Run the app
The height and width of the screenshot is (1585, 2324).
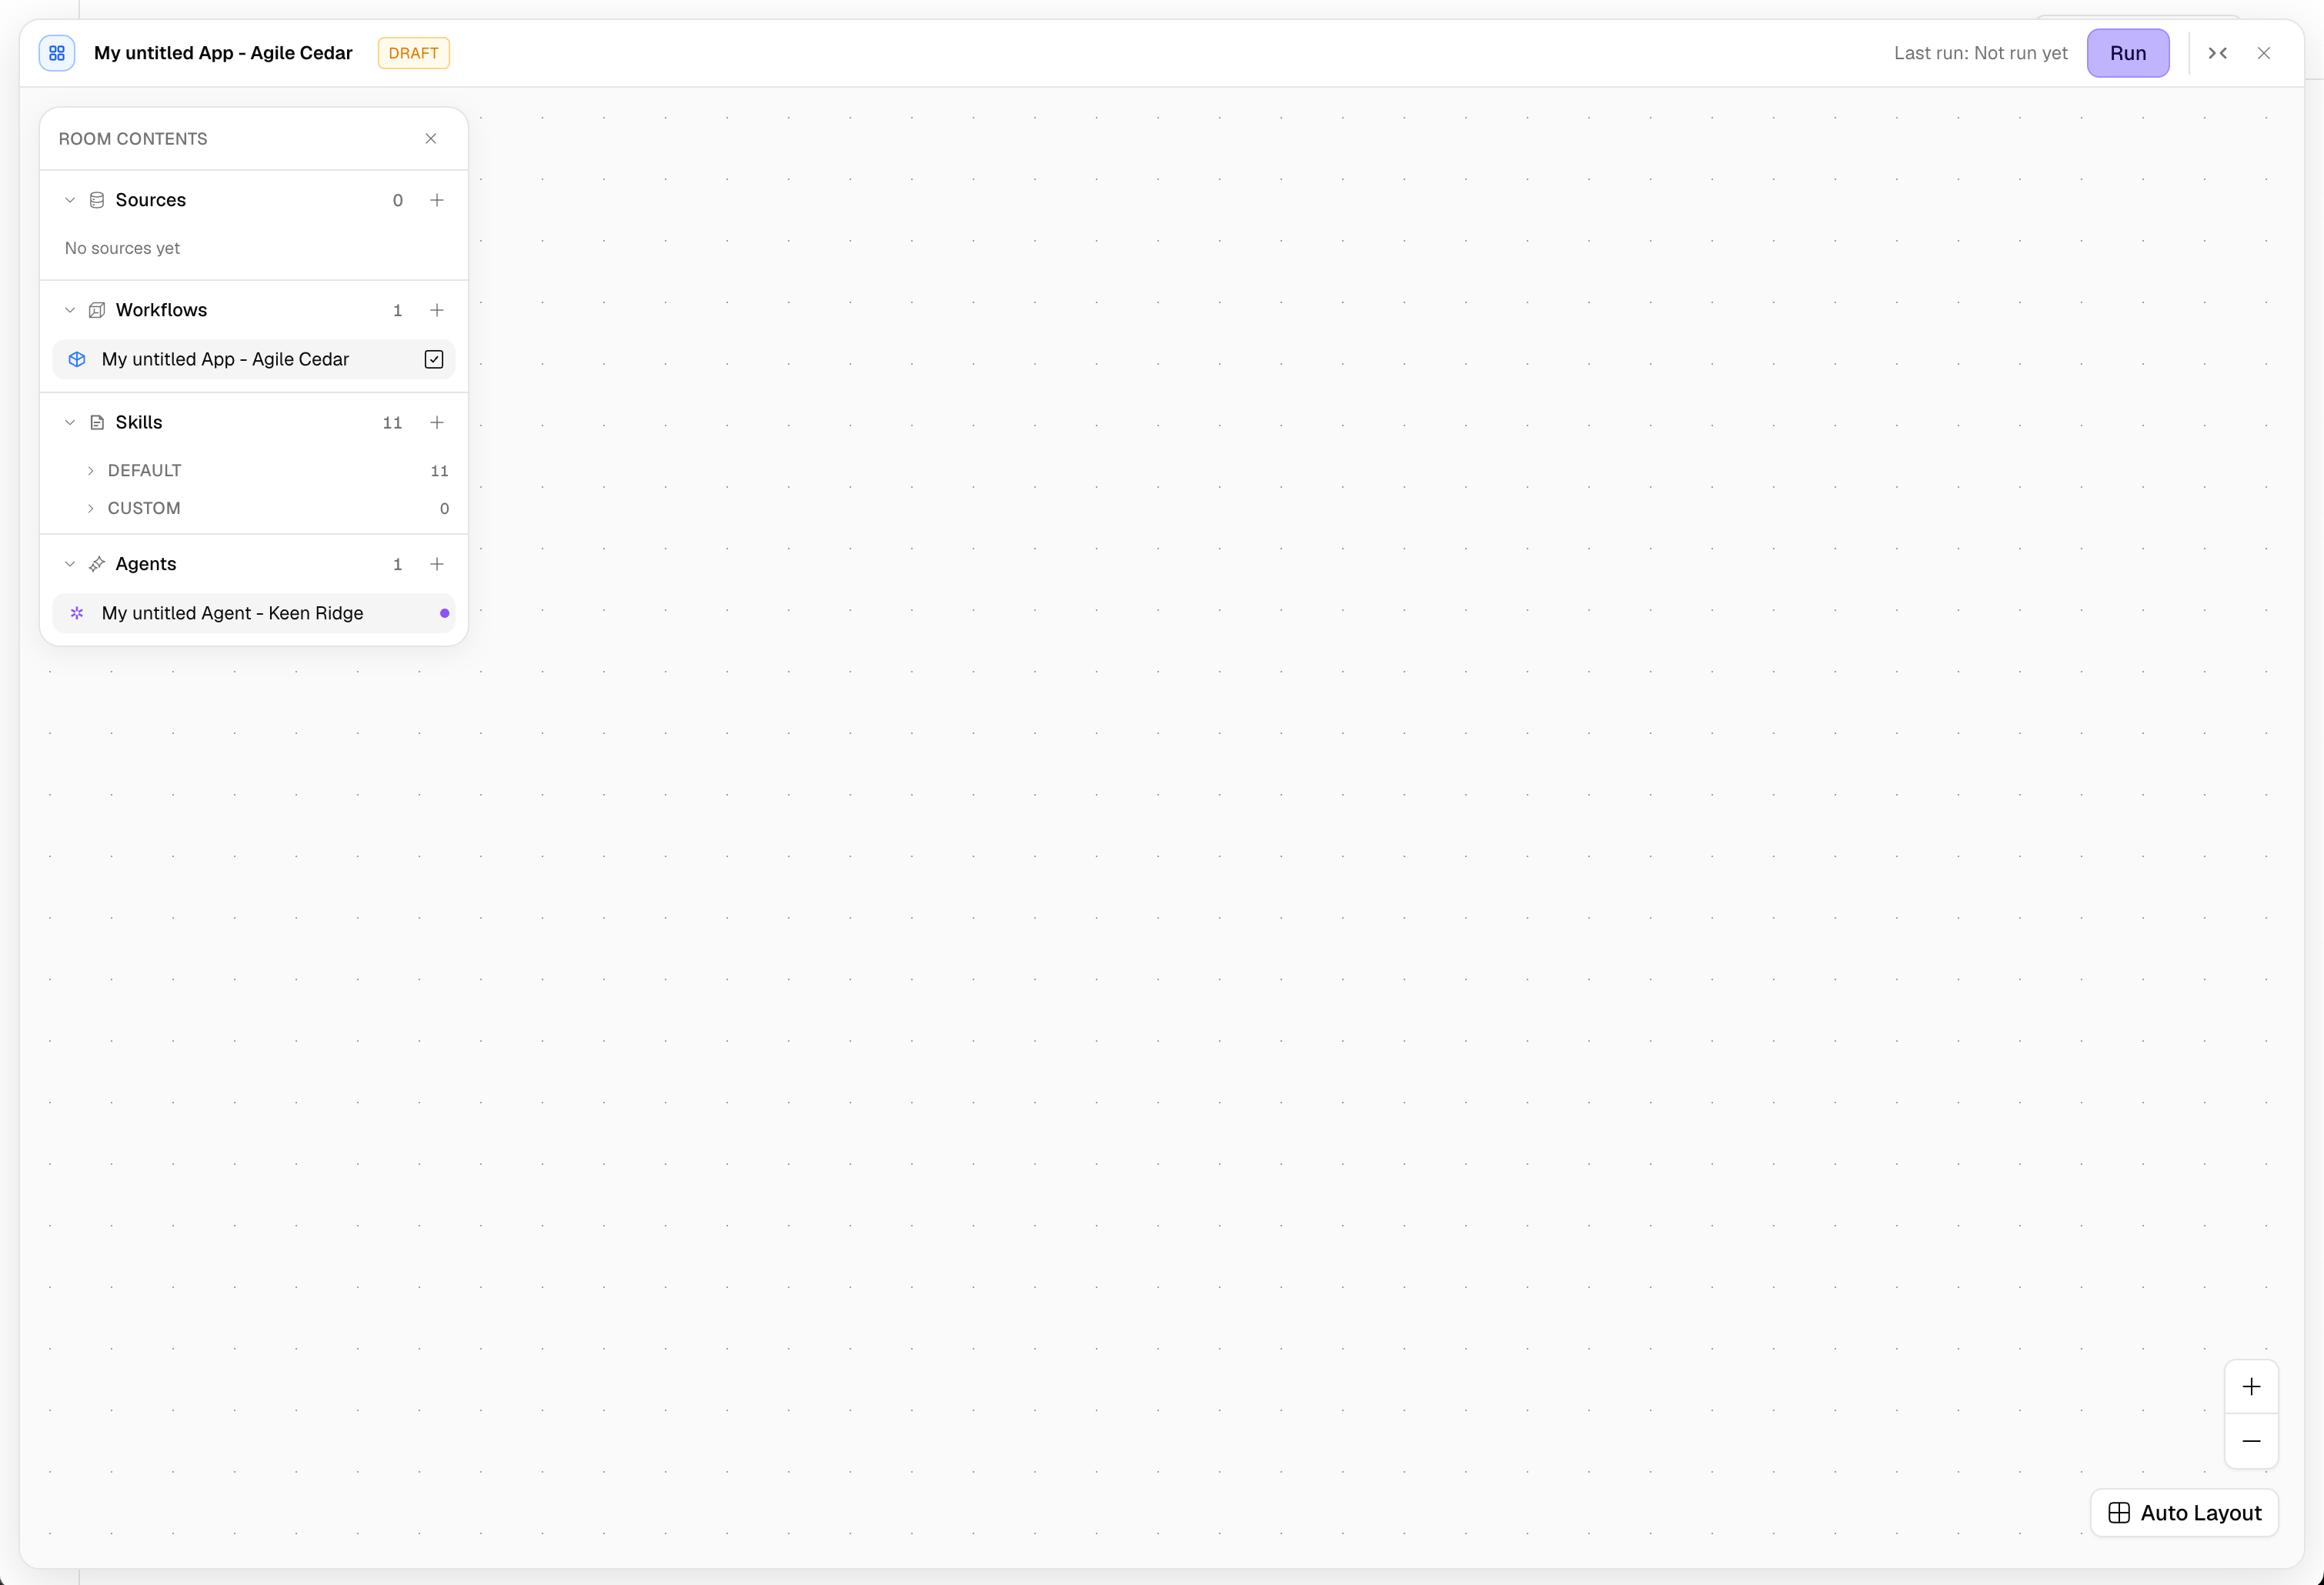(x=2127, y=53)
